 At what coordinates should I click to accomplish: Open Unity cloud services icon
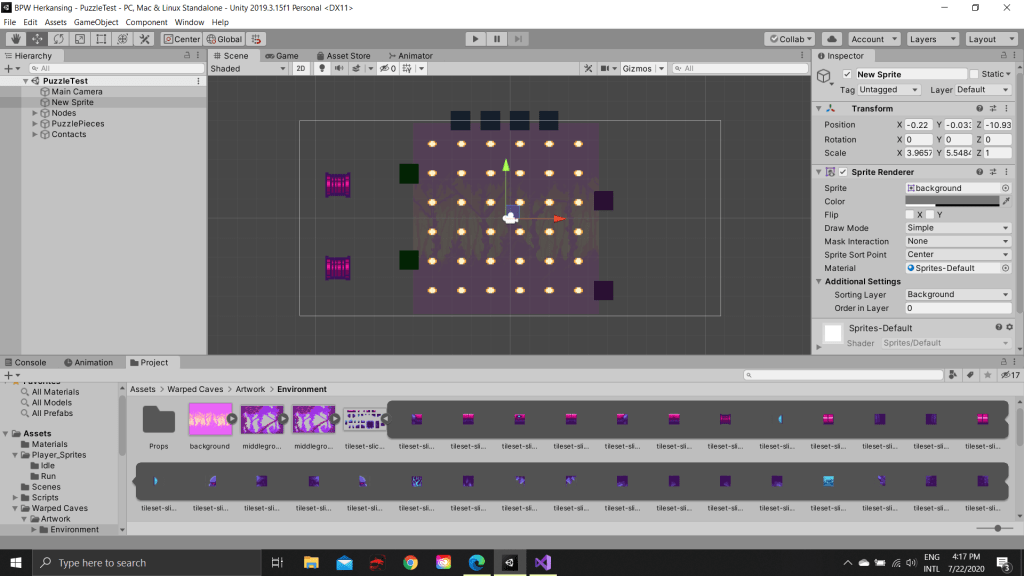tap(831, 39)
